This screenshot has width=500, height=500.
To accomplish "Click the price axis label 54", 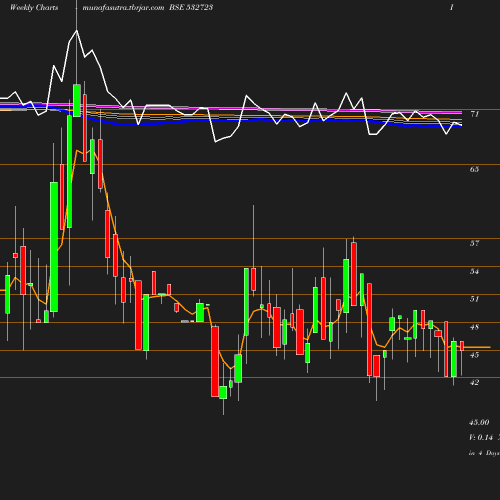I will (474, 271).
